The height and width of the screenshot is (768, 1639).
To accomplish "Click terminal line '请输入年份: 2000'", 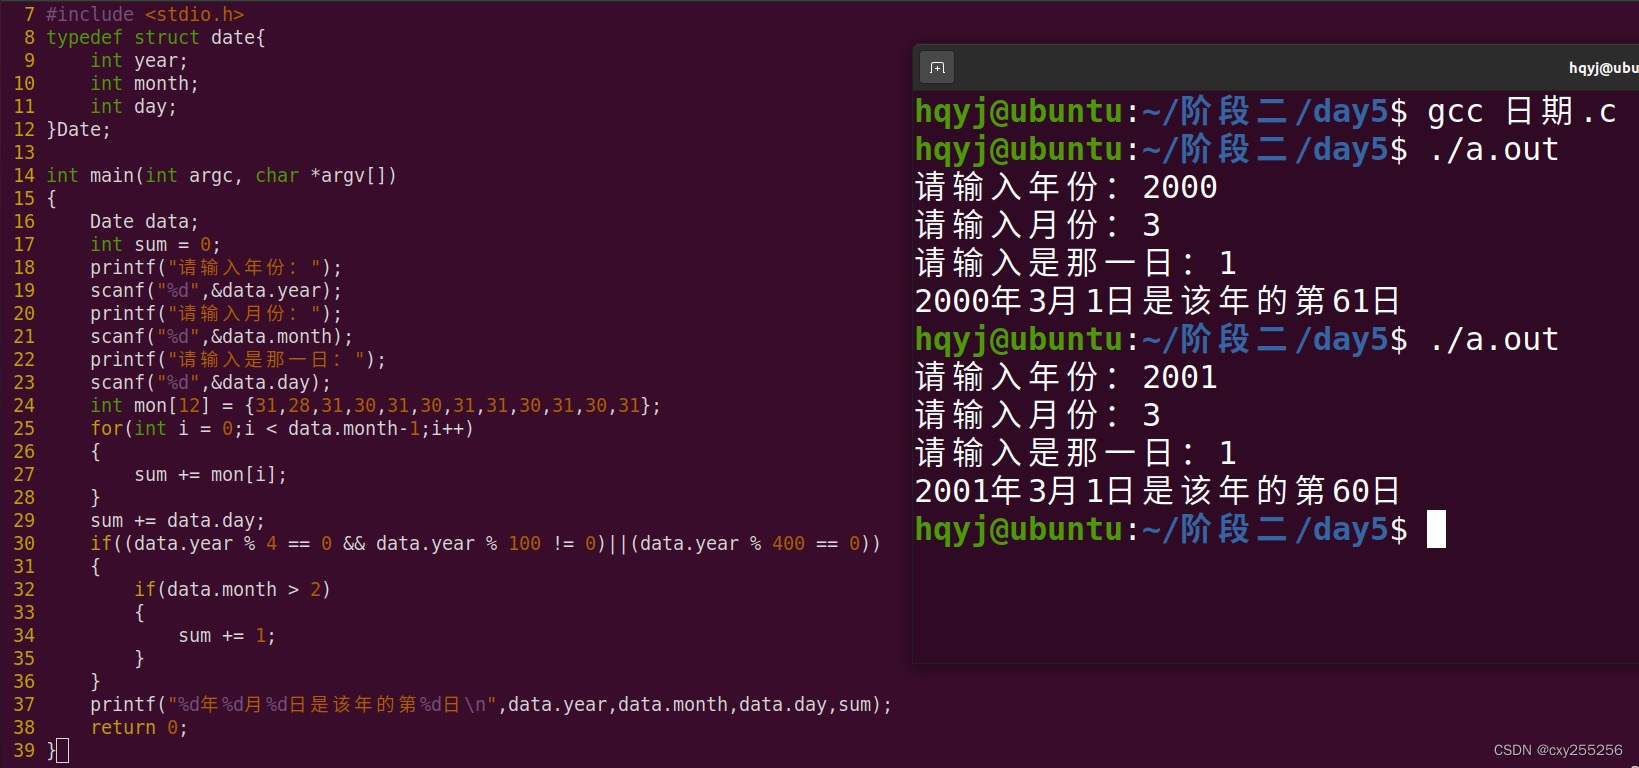I will click(x=1066, y=187).
